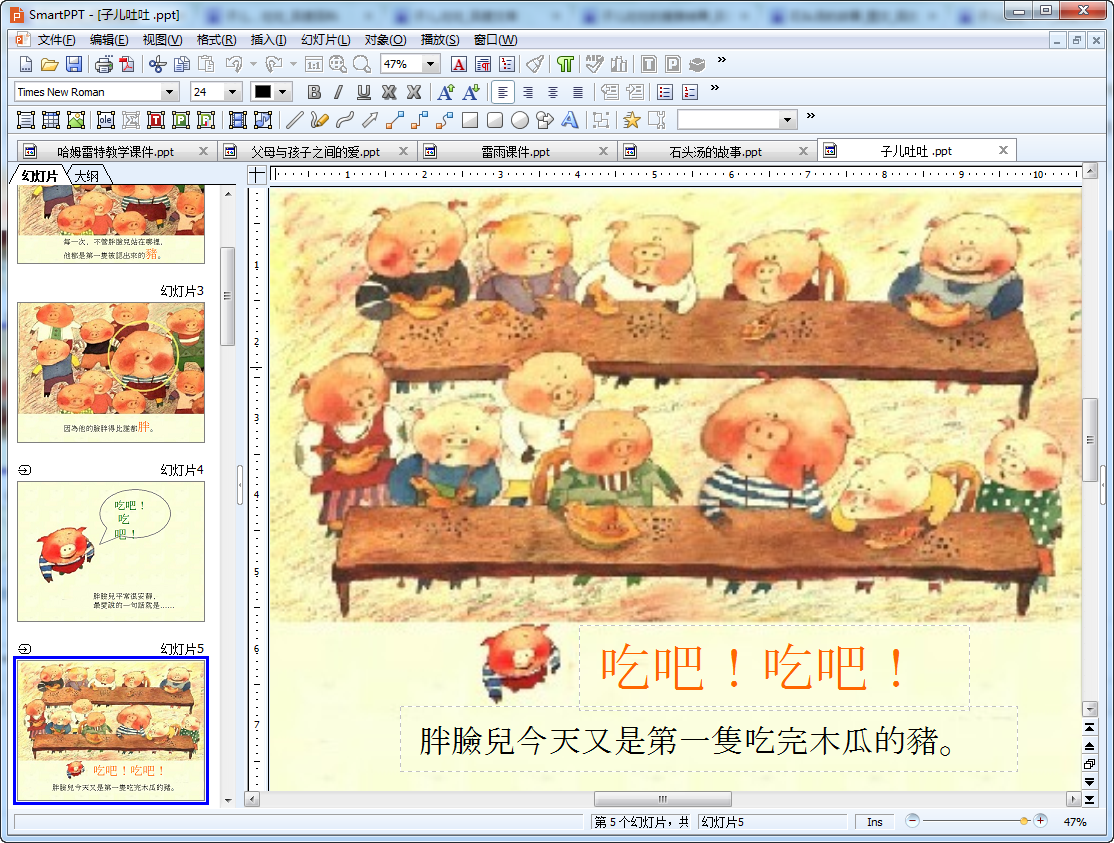Increase font size with A up arrow
1114x843 pixels.
(445, 92)
